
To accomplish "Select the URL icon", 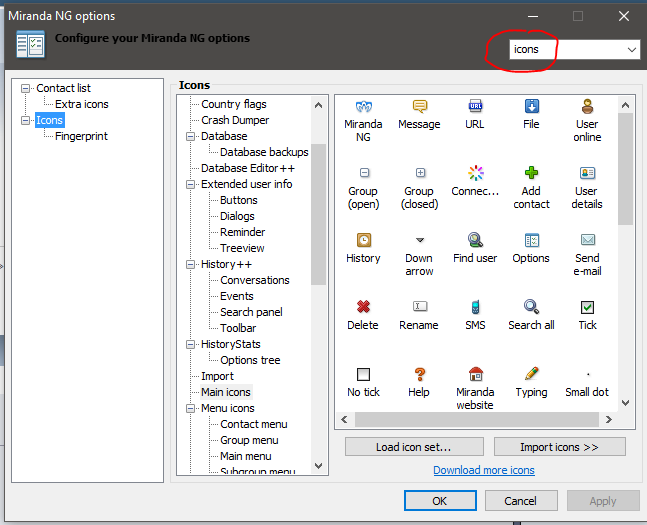I will tap(475, 106).
